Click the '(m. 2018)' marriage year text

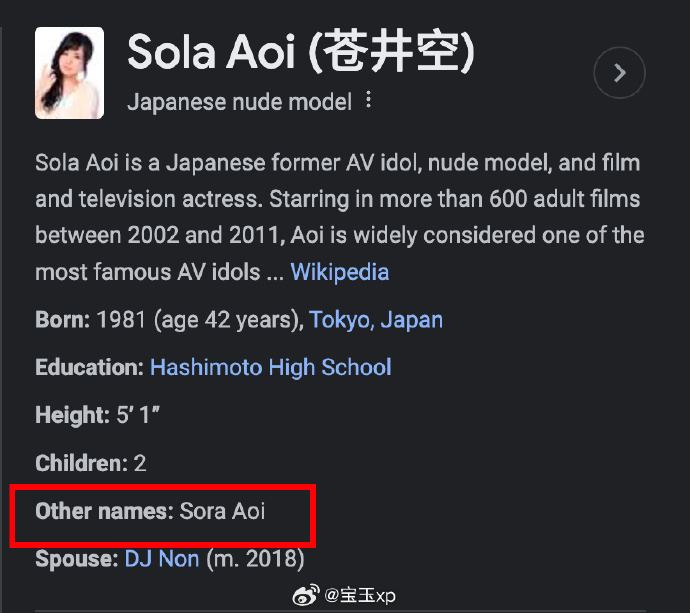[x=255, y=559]
